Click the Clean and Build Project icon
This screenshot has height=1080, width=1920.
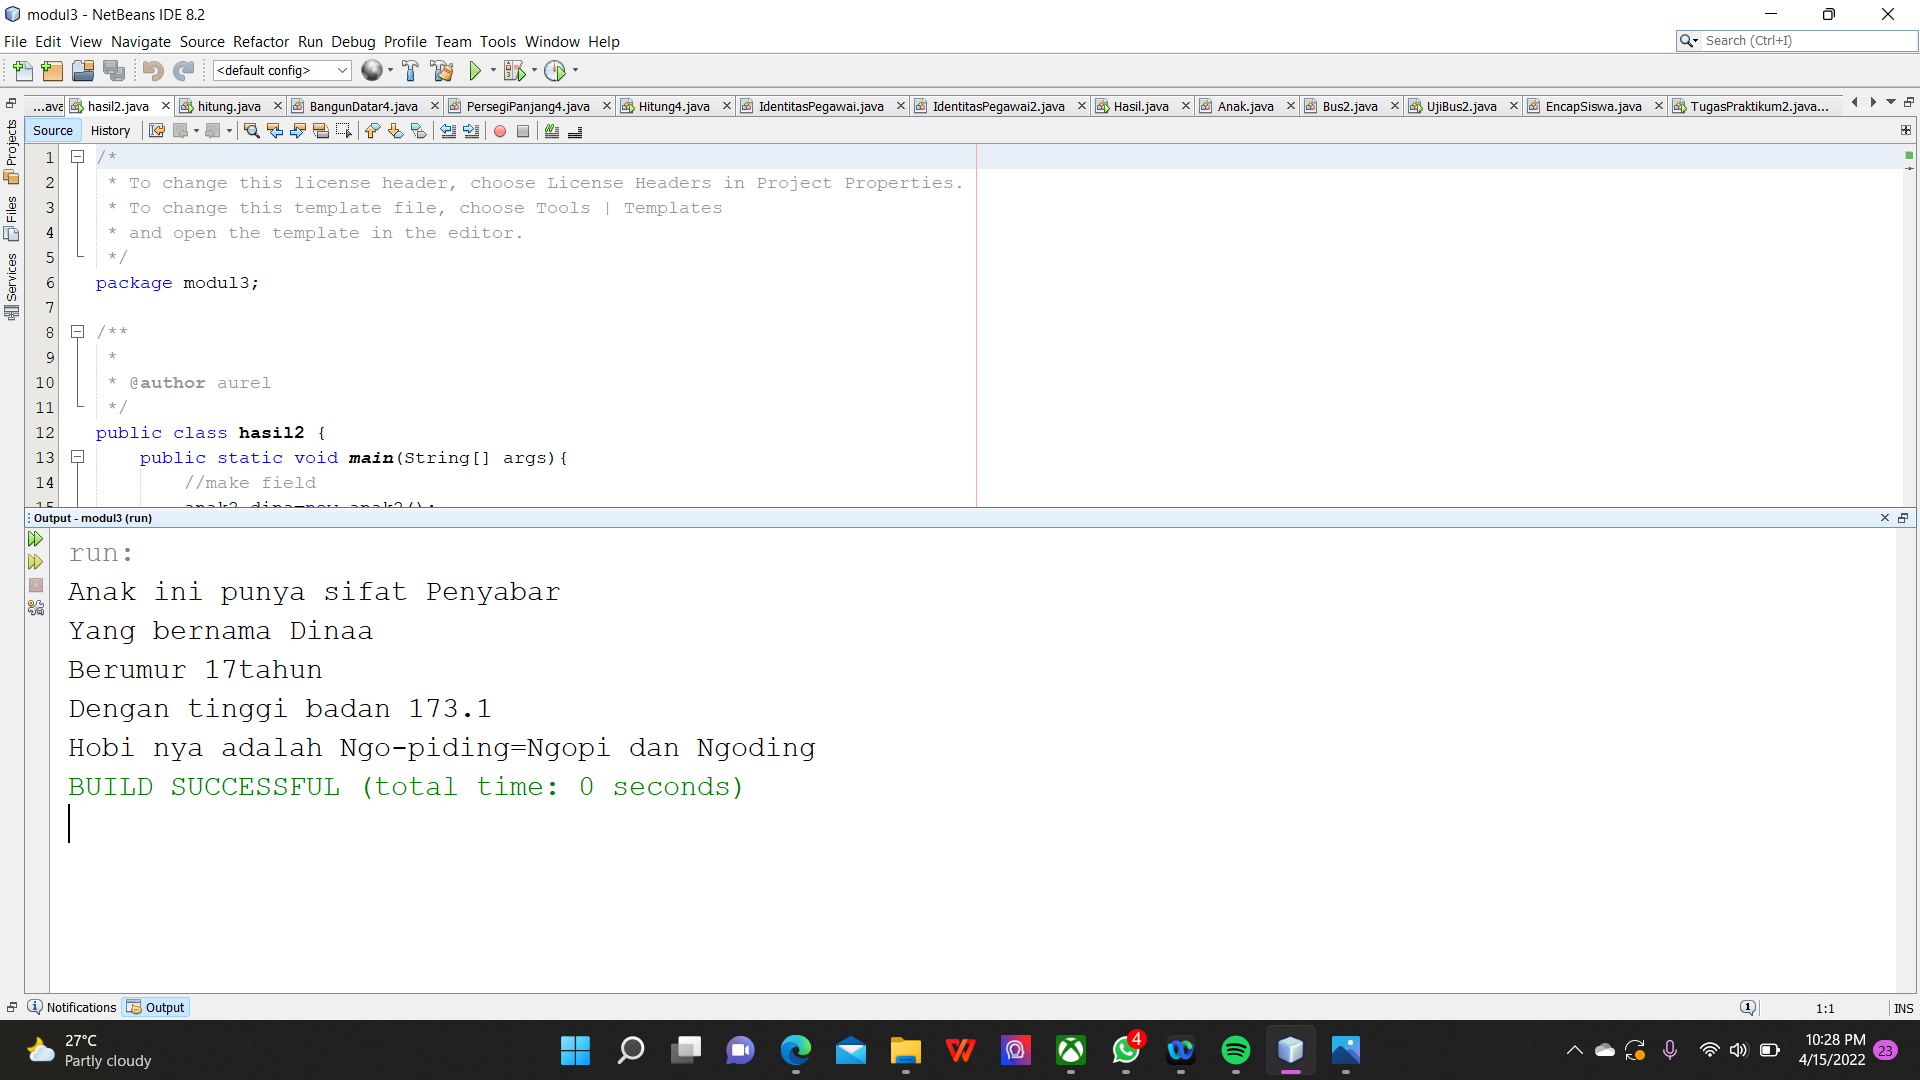tap(441, 70)
